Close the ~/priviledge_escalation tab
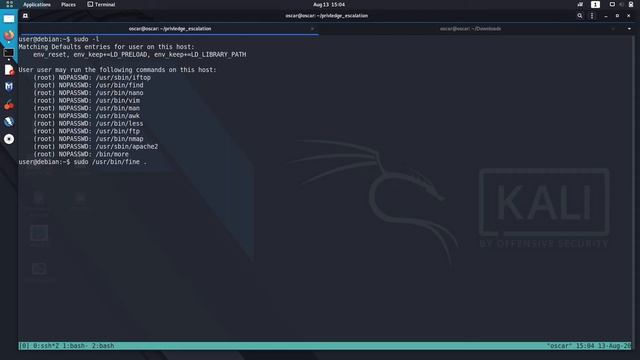This screenshot has width=640, height=360. coord(312,29)
